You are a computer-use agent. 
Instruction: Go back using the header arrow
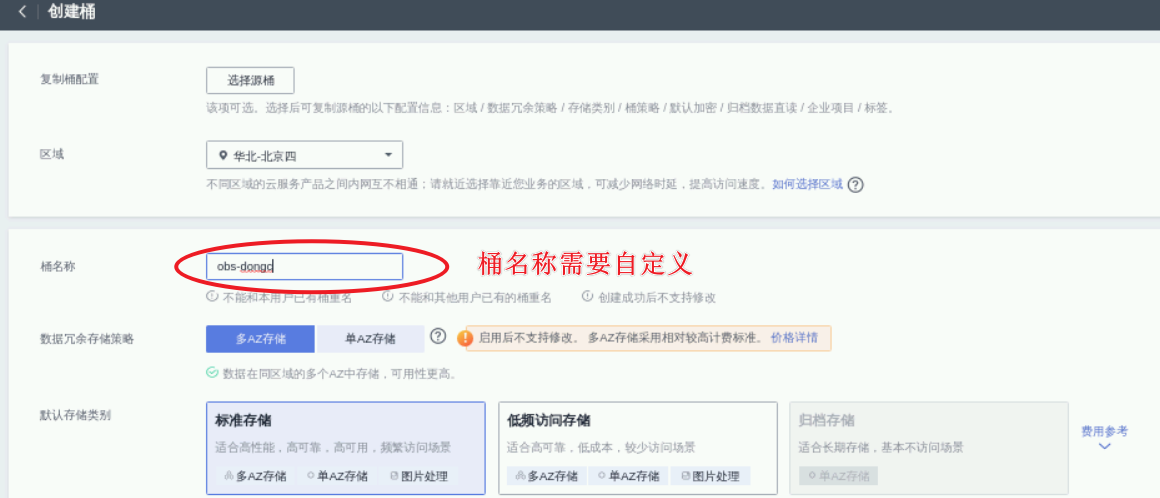(22, 12)
